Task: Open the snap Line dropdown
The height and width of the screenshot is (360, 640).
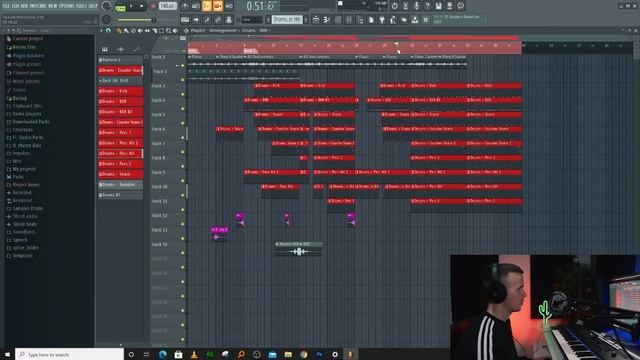Action: pos(252,20)
